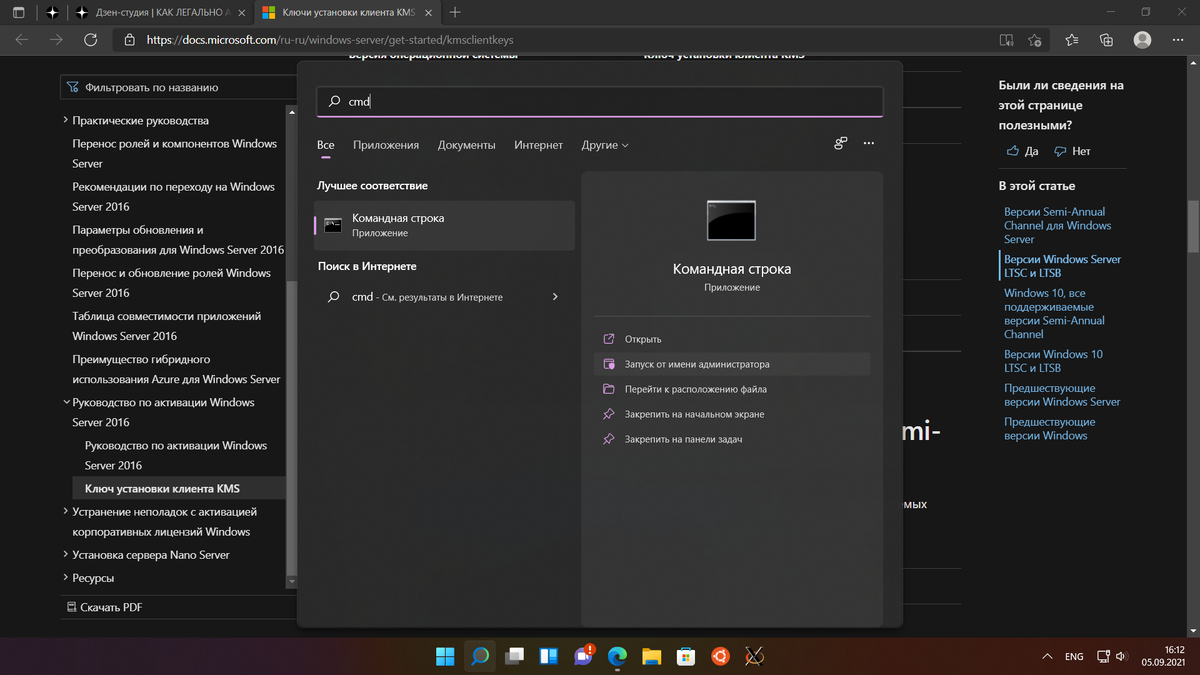Click the Скачать PDF button

pyautogui.click(x=105, y=607)
